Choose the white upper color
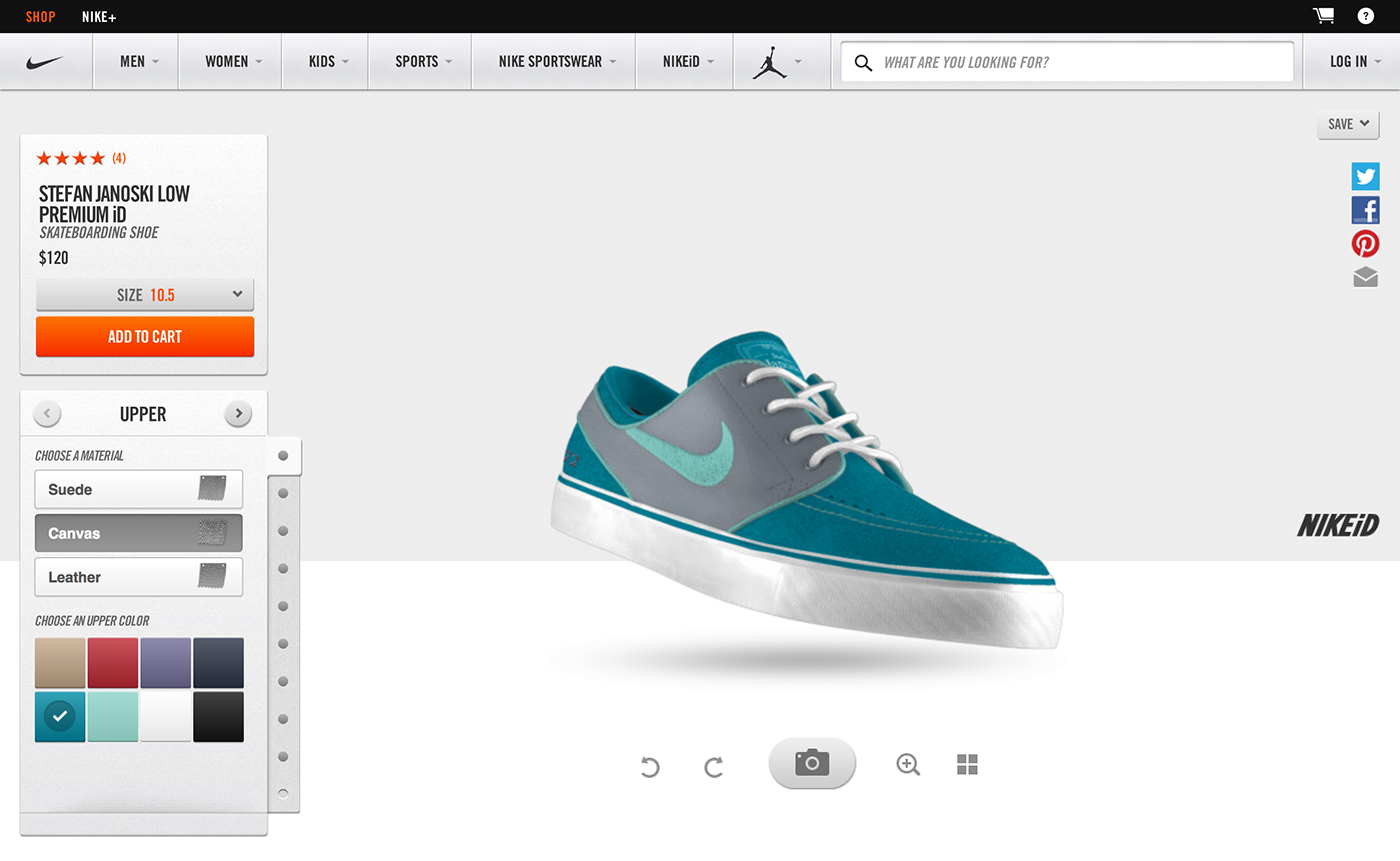This screenshot has height=861, width=1400. coord(166,717)
